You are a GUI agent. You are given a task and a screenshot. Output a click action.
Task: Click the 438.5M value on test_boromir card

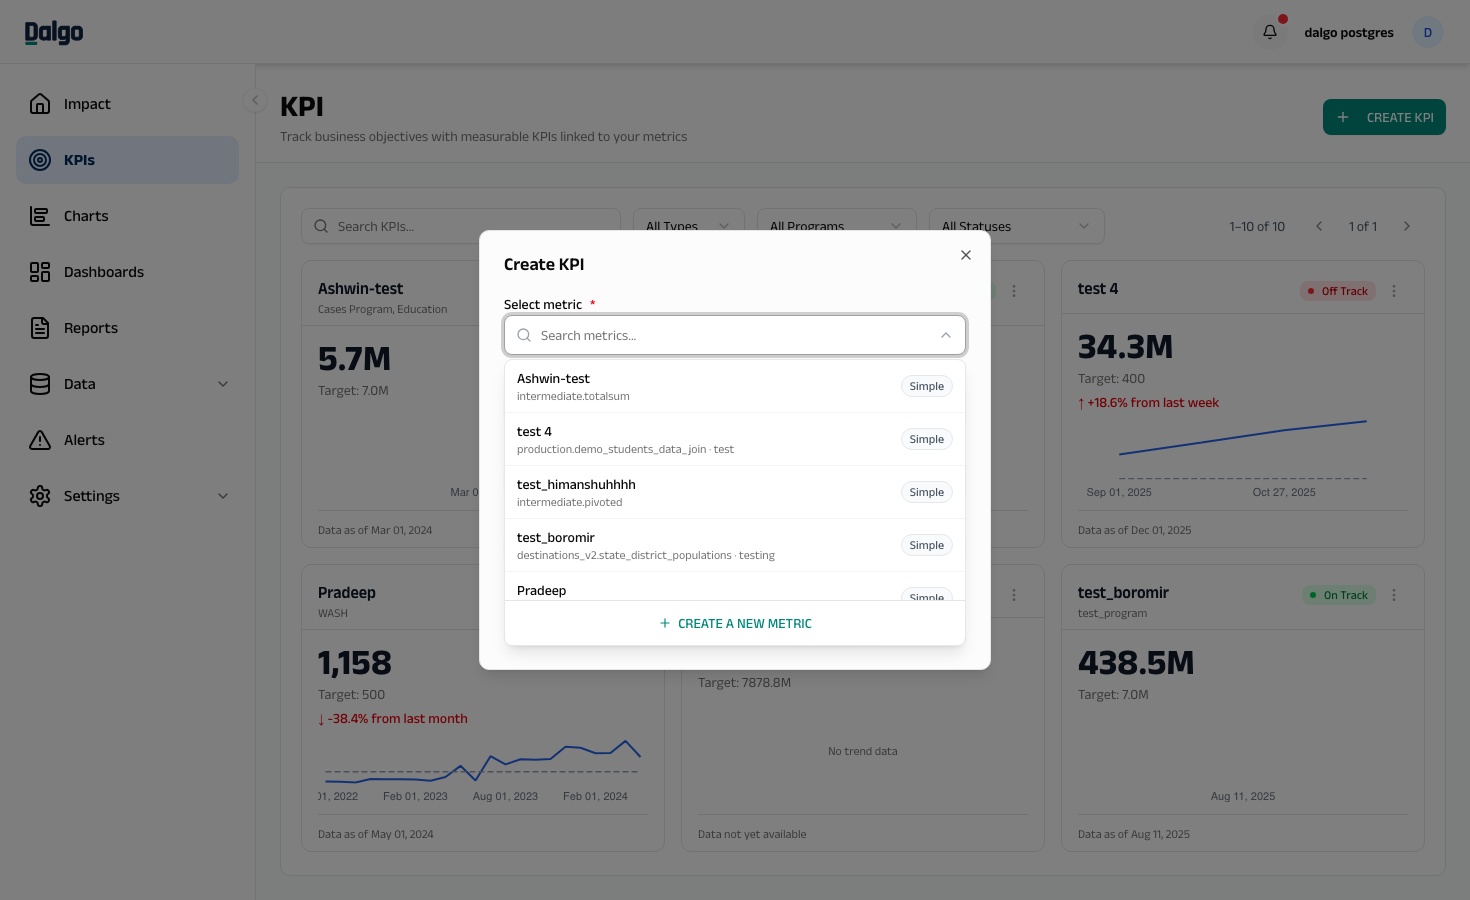pyautogui.click(x=1136, y=663)
